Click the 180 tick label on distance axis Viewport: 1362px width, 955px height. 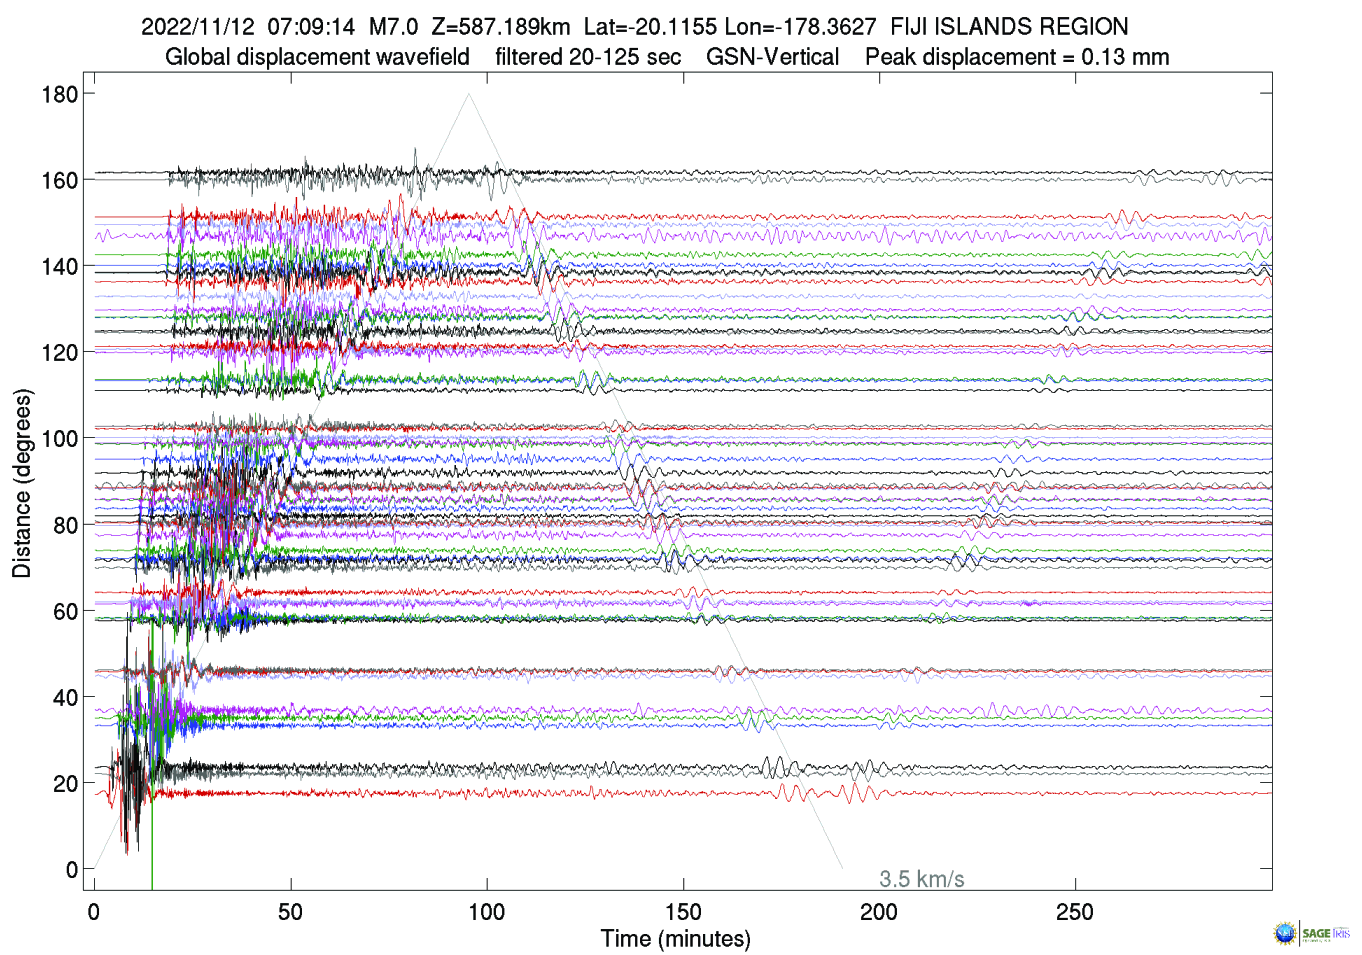59,94
